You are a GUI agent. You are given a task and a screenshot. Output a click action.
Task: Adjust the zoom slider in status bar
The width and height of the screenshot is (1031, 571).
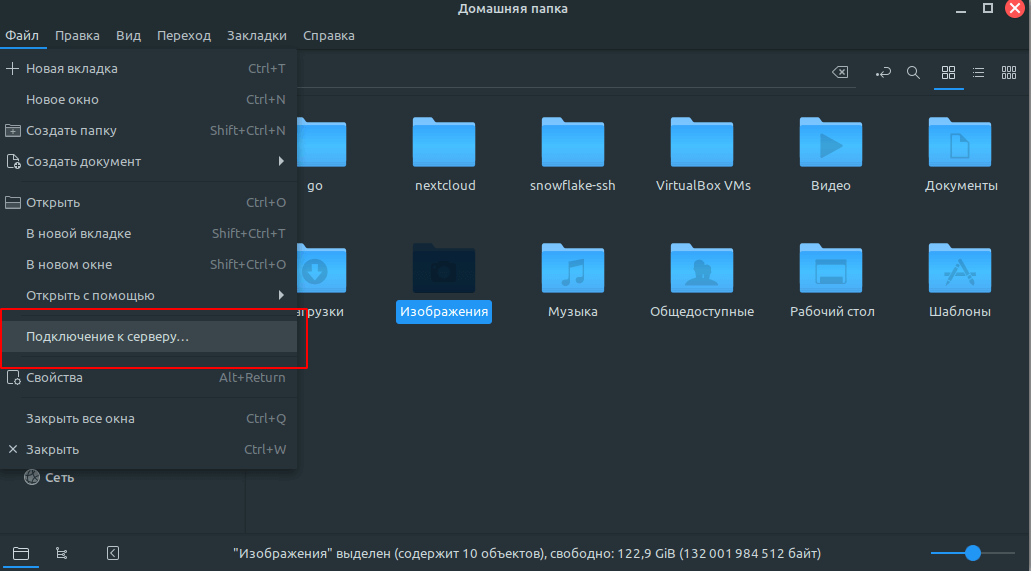point(972,553)
